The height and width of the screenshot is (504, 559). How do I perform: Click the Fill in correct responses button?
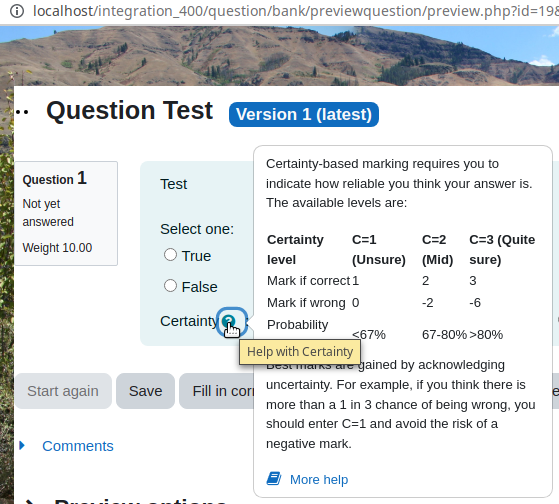coord(216,391)
